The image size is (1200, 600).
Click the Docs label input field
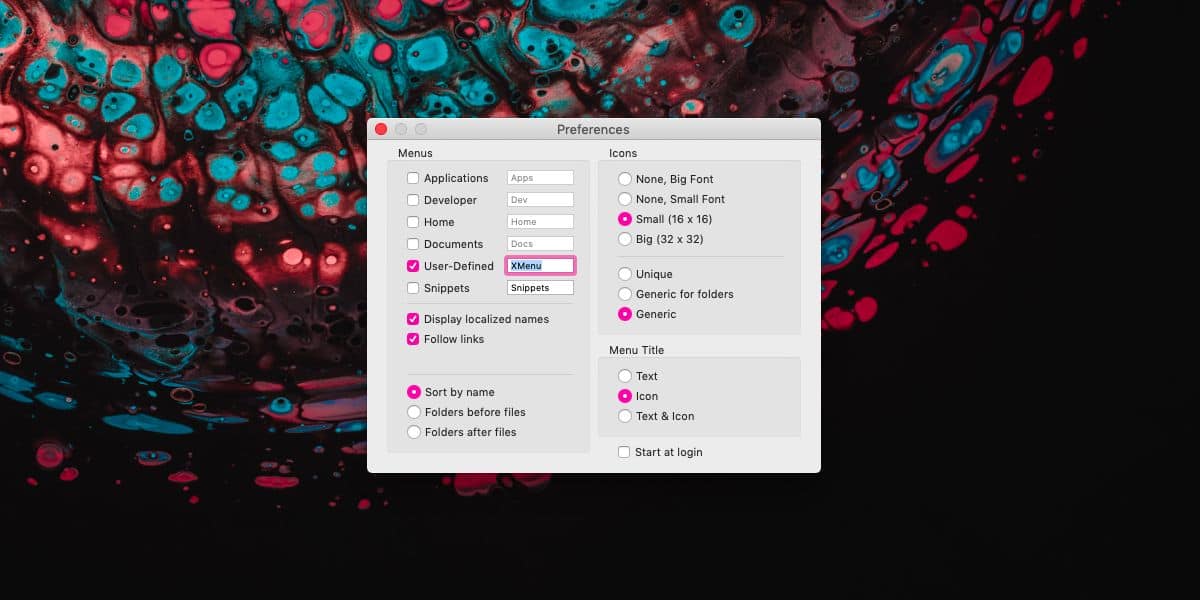click(x=540, y=242)
